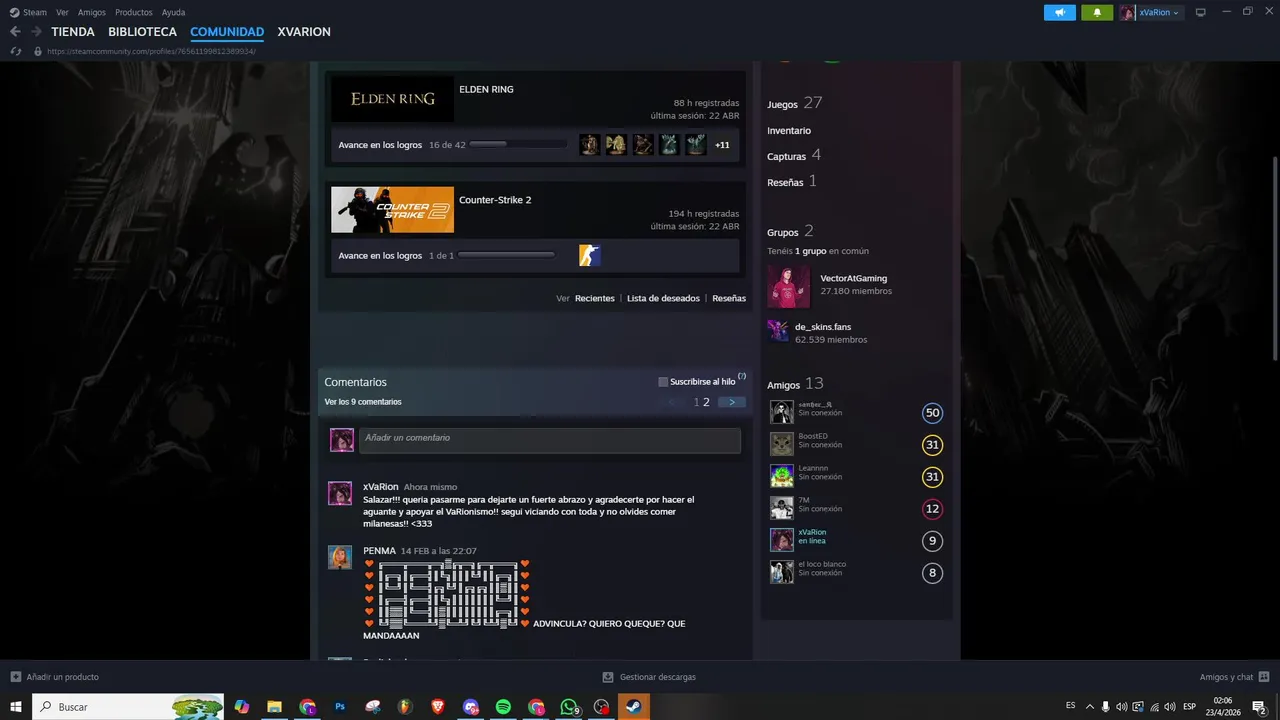Open the Amigos 13 sidebar link
The image size is (1280, 720).
pyautogui.click(x=795, y=384)
